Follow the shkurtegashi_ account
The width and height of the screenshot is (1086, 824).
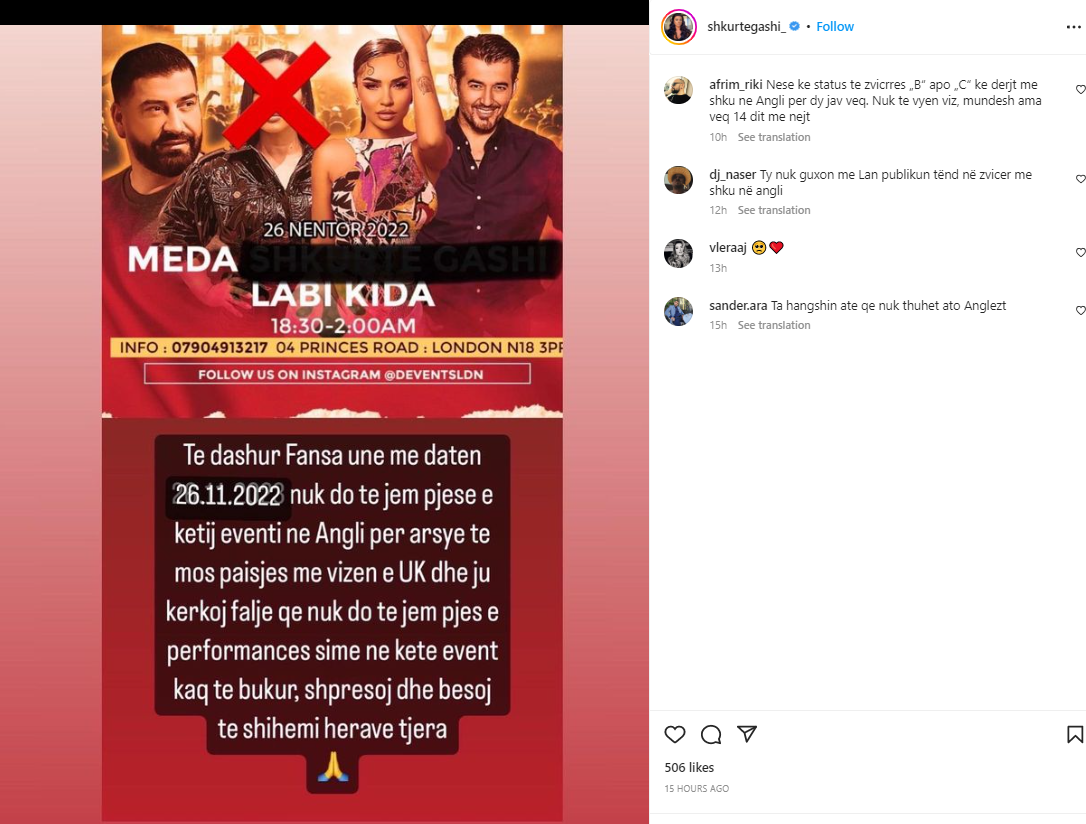click(835, 26)
